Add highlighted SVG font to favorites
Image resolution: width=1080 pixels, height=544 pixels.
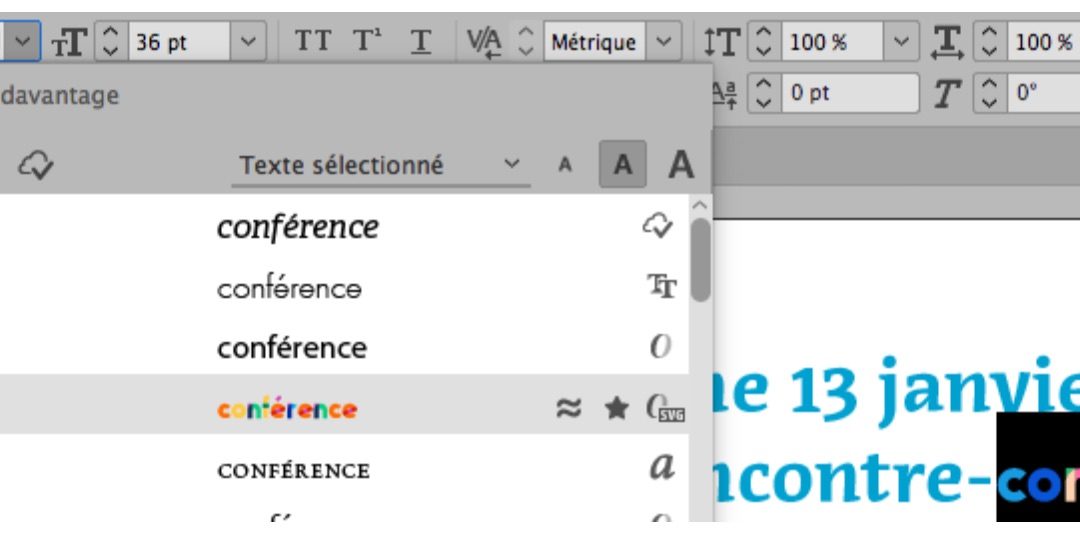[x=617, y=408]
